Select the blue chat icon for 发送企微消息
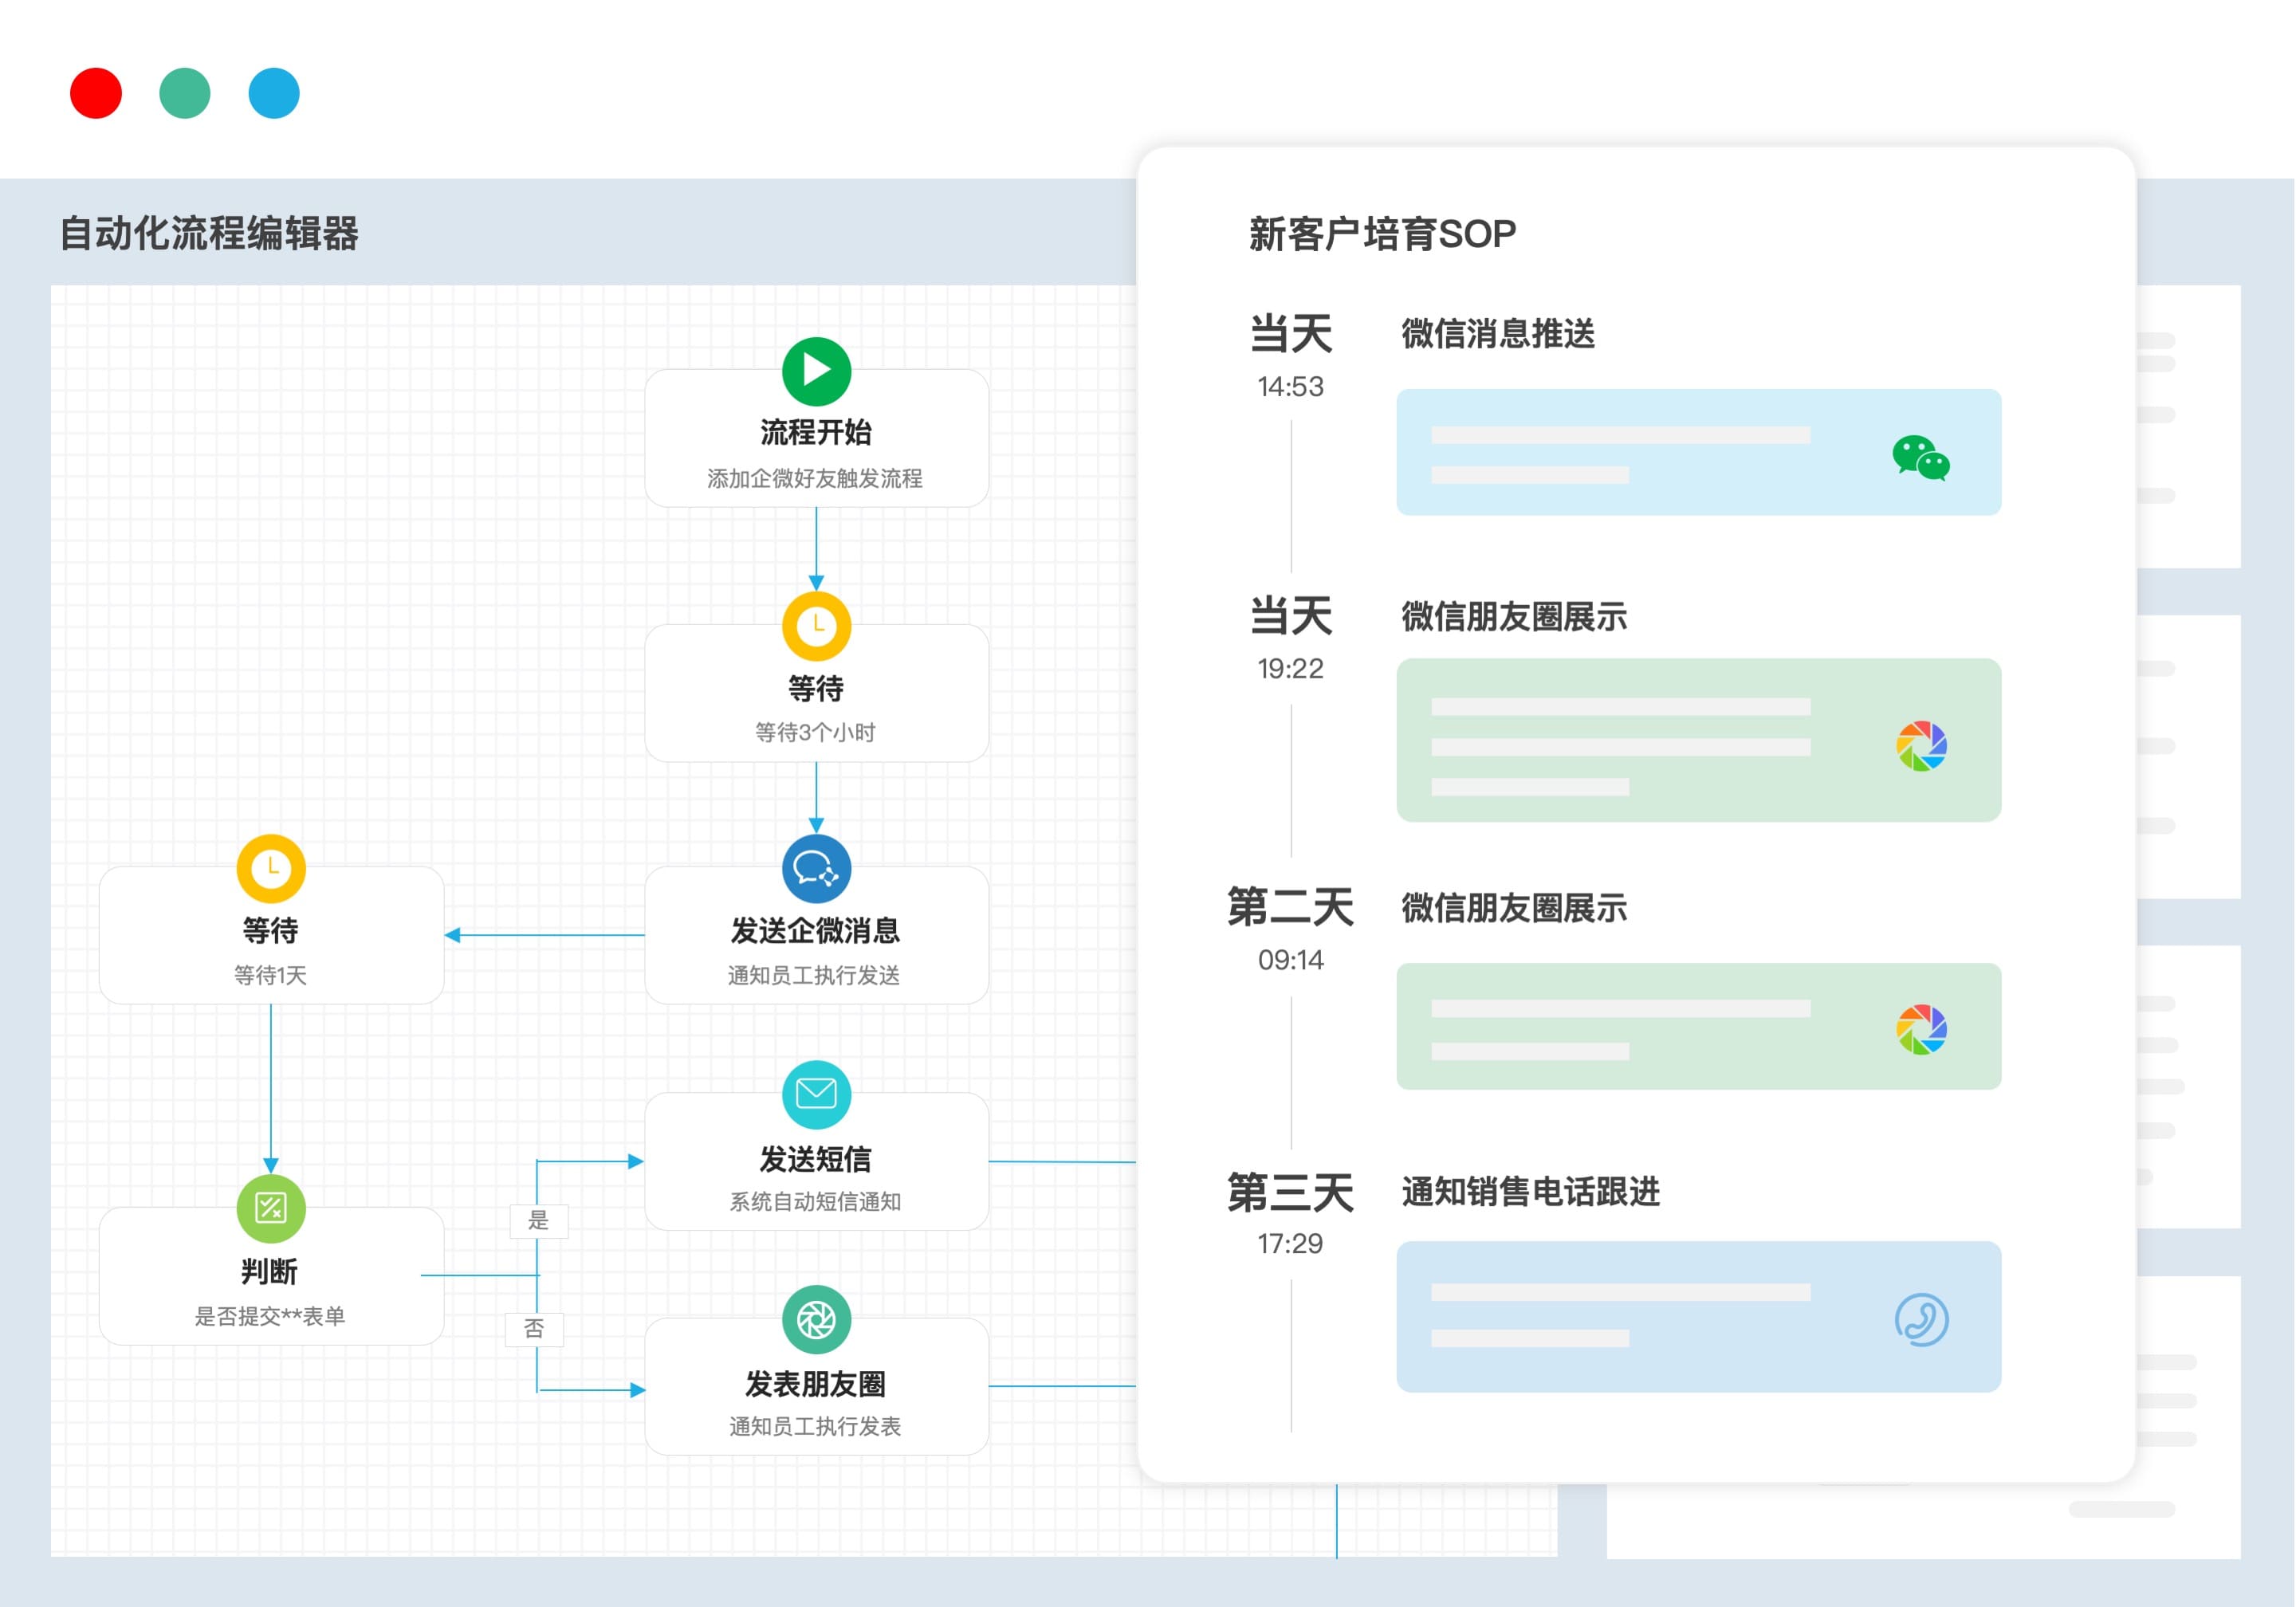This screenshot has height=1607, width=2296. pyautogui.click(x=816, y=868)
